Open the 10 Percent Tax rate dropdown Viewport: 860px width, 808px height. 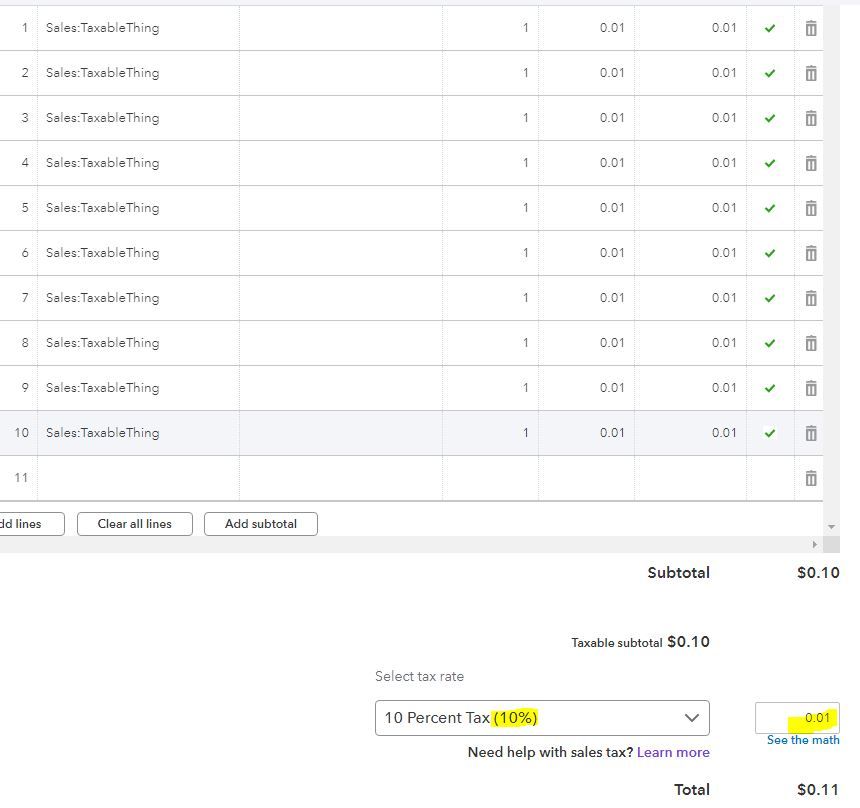pos(542,717)
